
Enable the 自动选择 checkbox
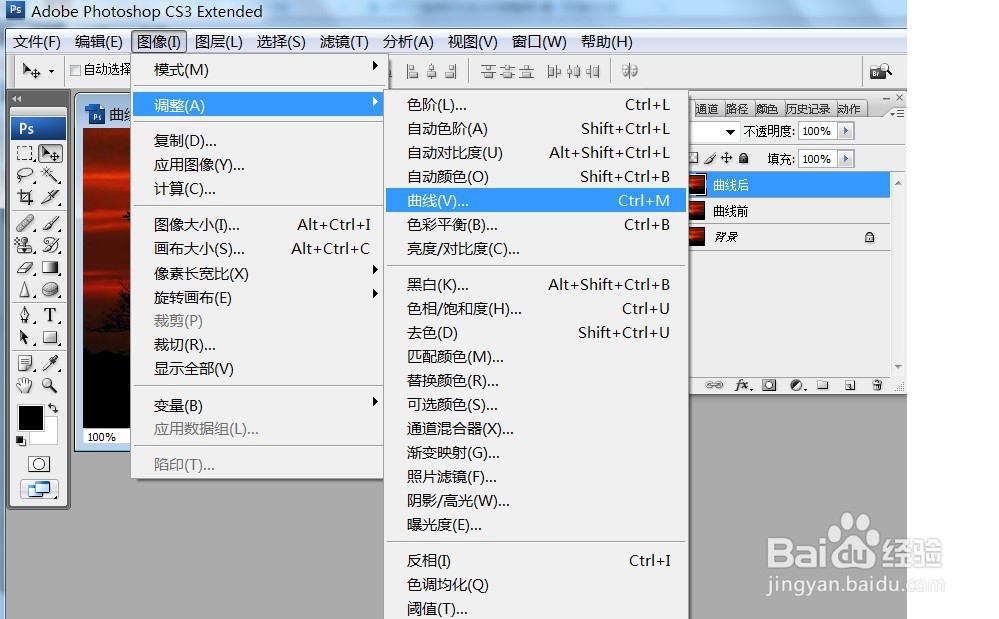pos(75,70)
